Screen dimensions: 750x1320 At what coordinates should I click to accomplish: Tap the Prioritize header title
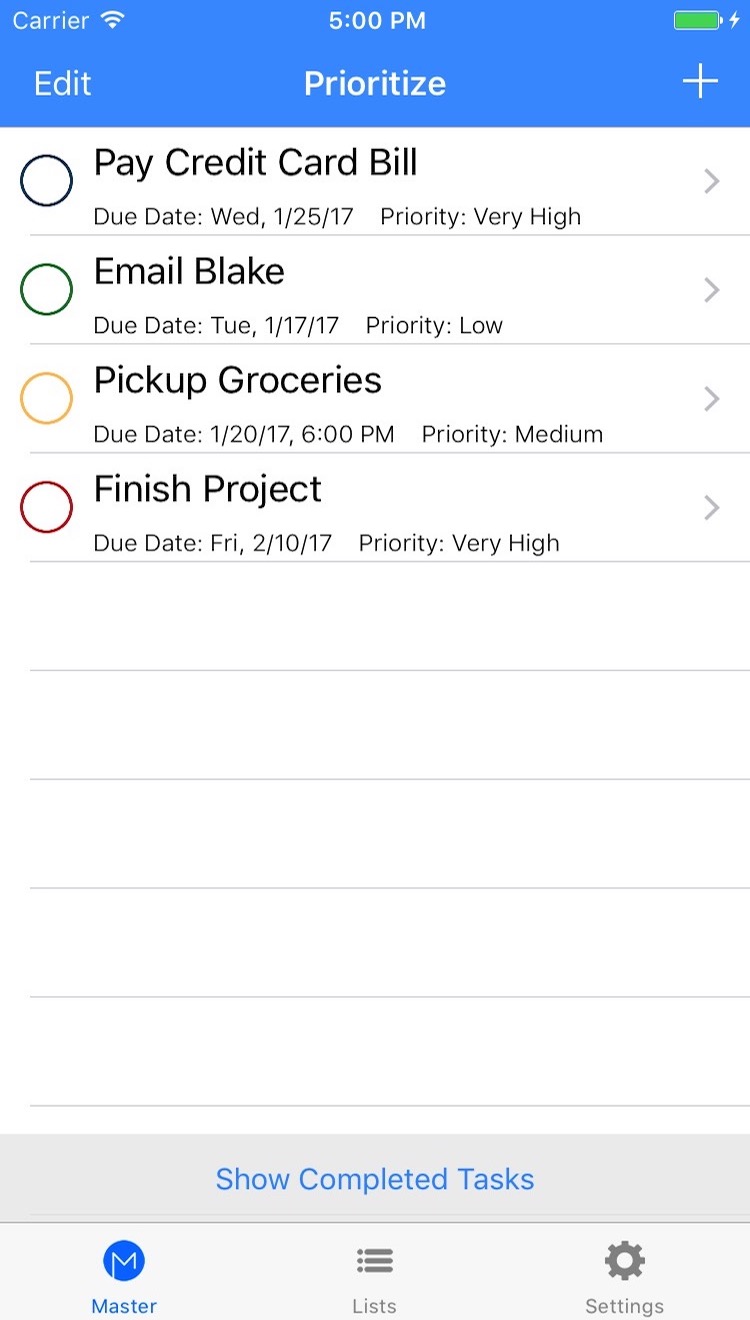coord(375,83)
